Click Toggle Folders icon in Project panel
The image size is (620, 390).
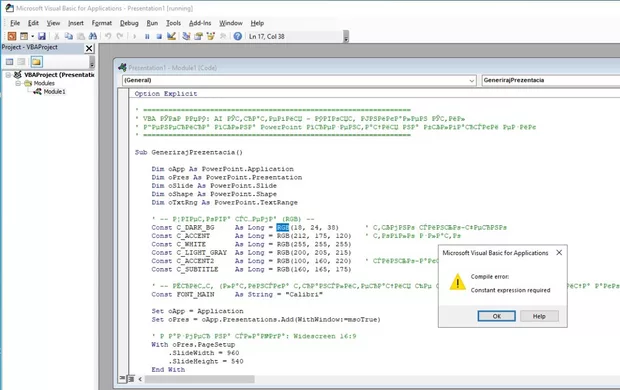(36, 62)
